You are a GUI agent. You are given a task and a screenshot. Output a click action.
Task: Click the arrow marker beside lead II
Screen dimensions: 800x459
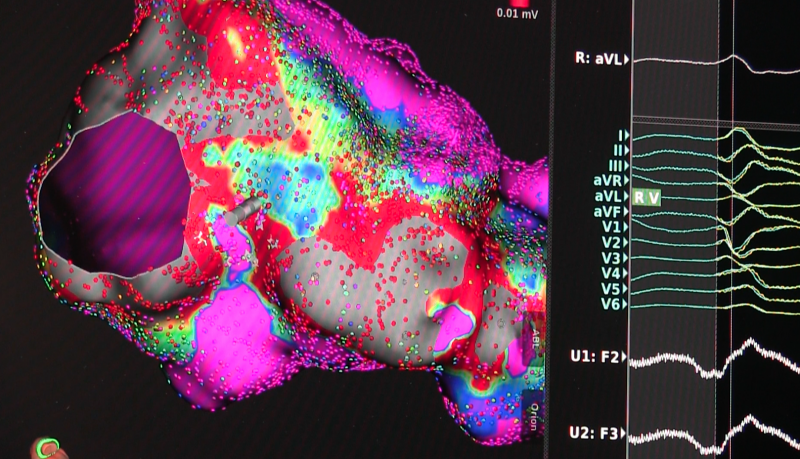click(627, 149)
